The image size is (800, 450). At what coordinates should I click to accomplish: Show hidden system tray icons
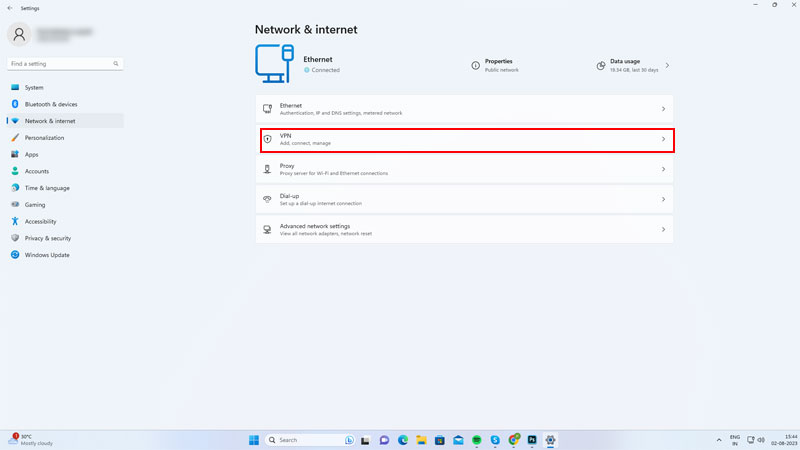pyautogui.click(x=719, y=440)
